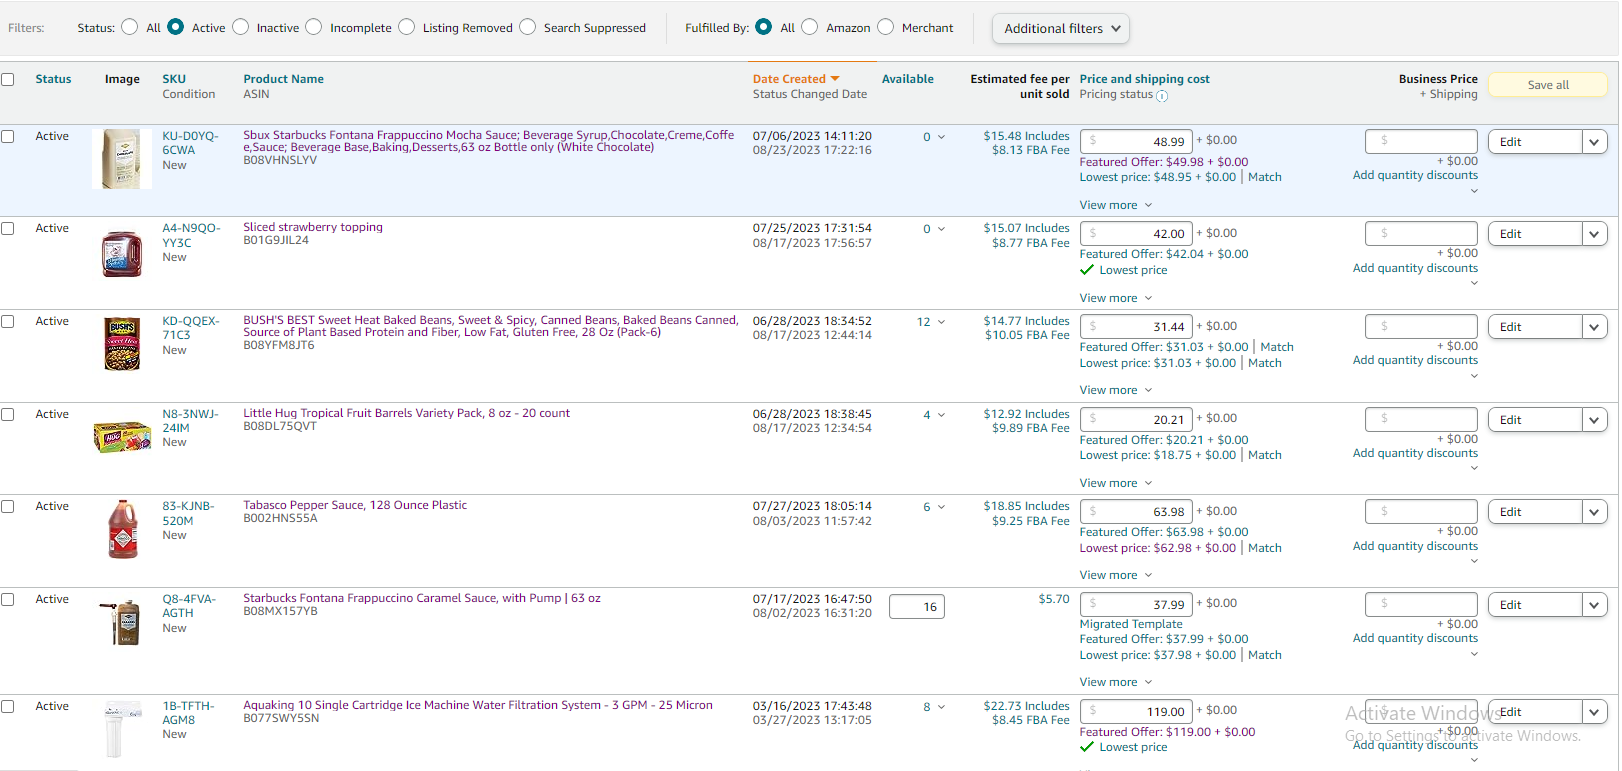Select the BUSH'S Baked Beans row checkbox
This screenshot has width=1622, height=771.
pyautogui.click(x=8, y=321)
